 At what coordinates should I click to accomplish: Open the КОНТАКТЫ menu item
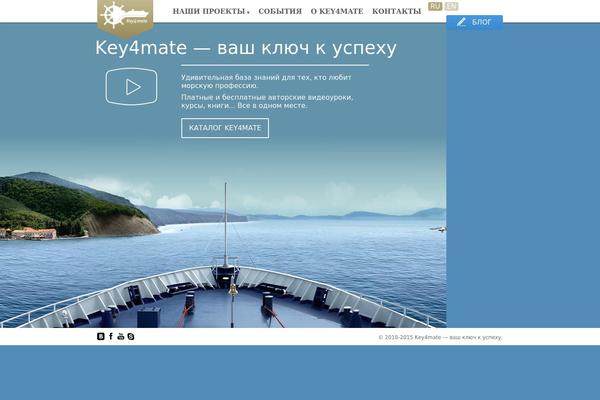(396, 11)
